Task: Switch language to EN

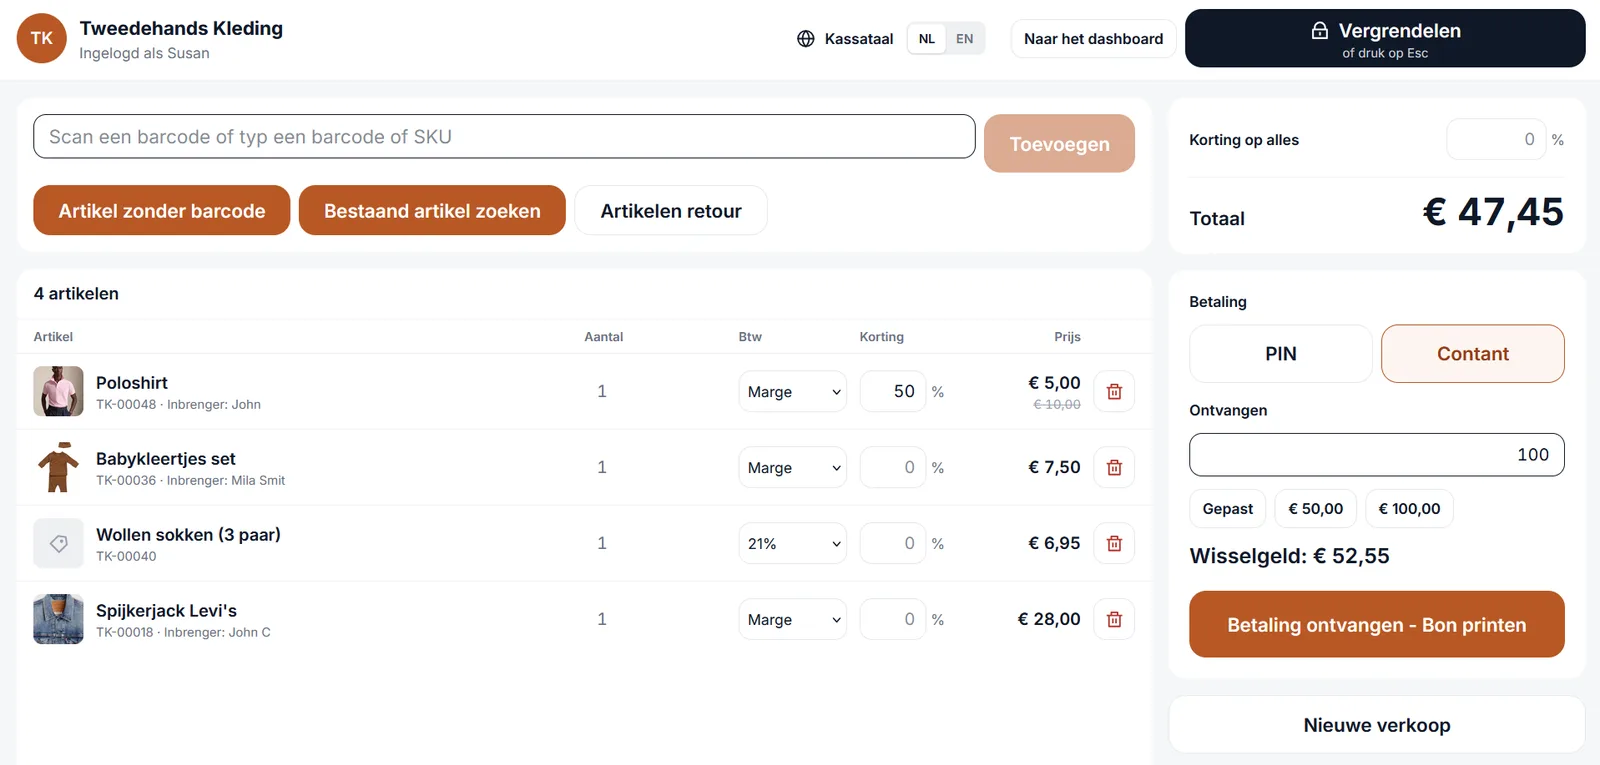Action: [x=964, y=39]
